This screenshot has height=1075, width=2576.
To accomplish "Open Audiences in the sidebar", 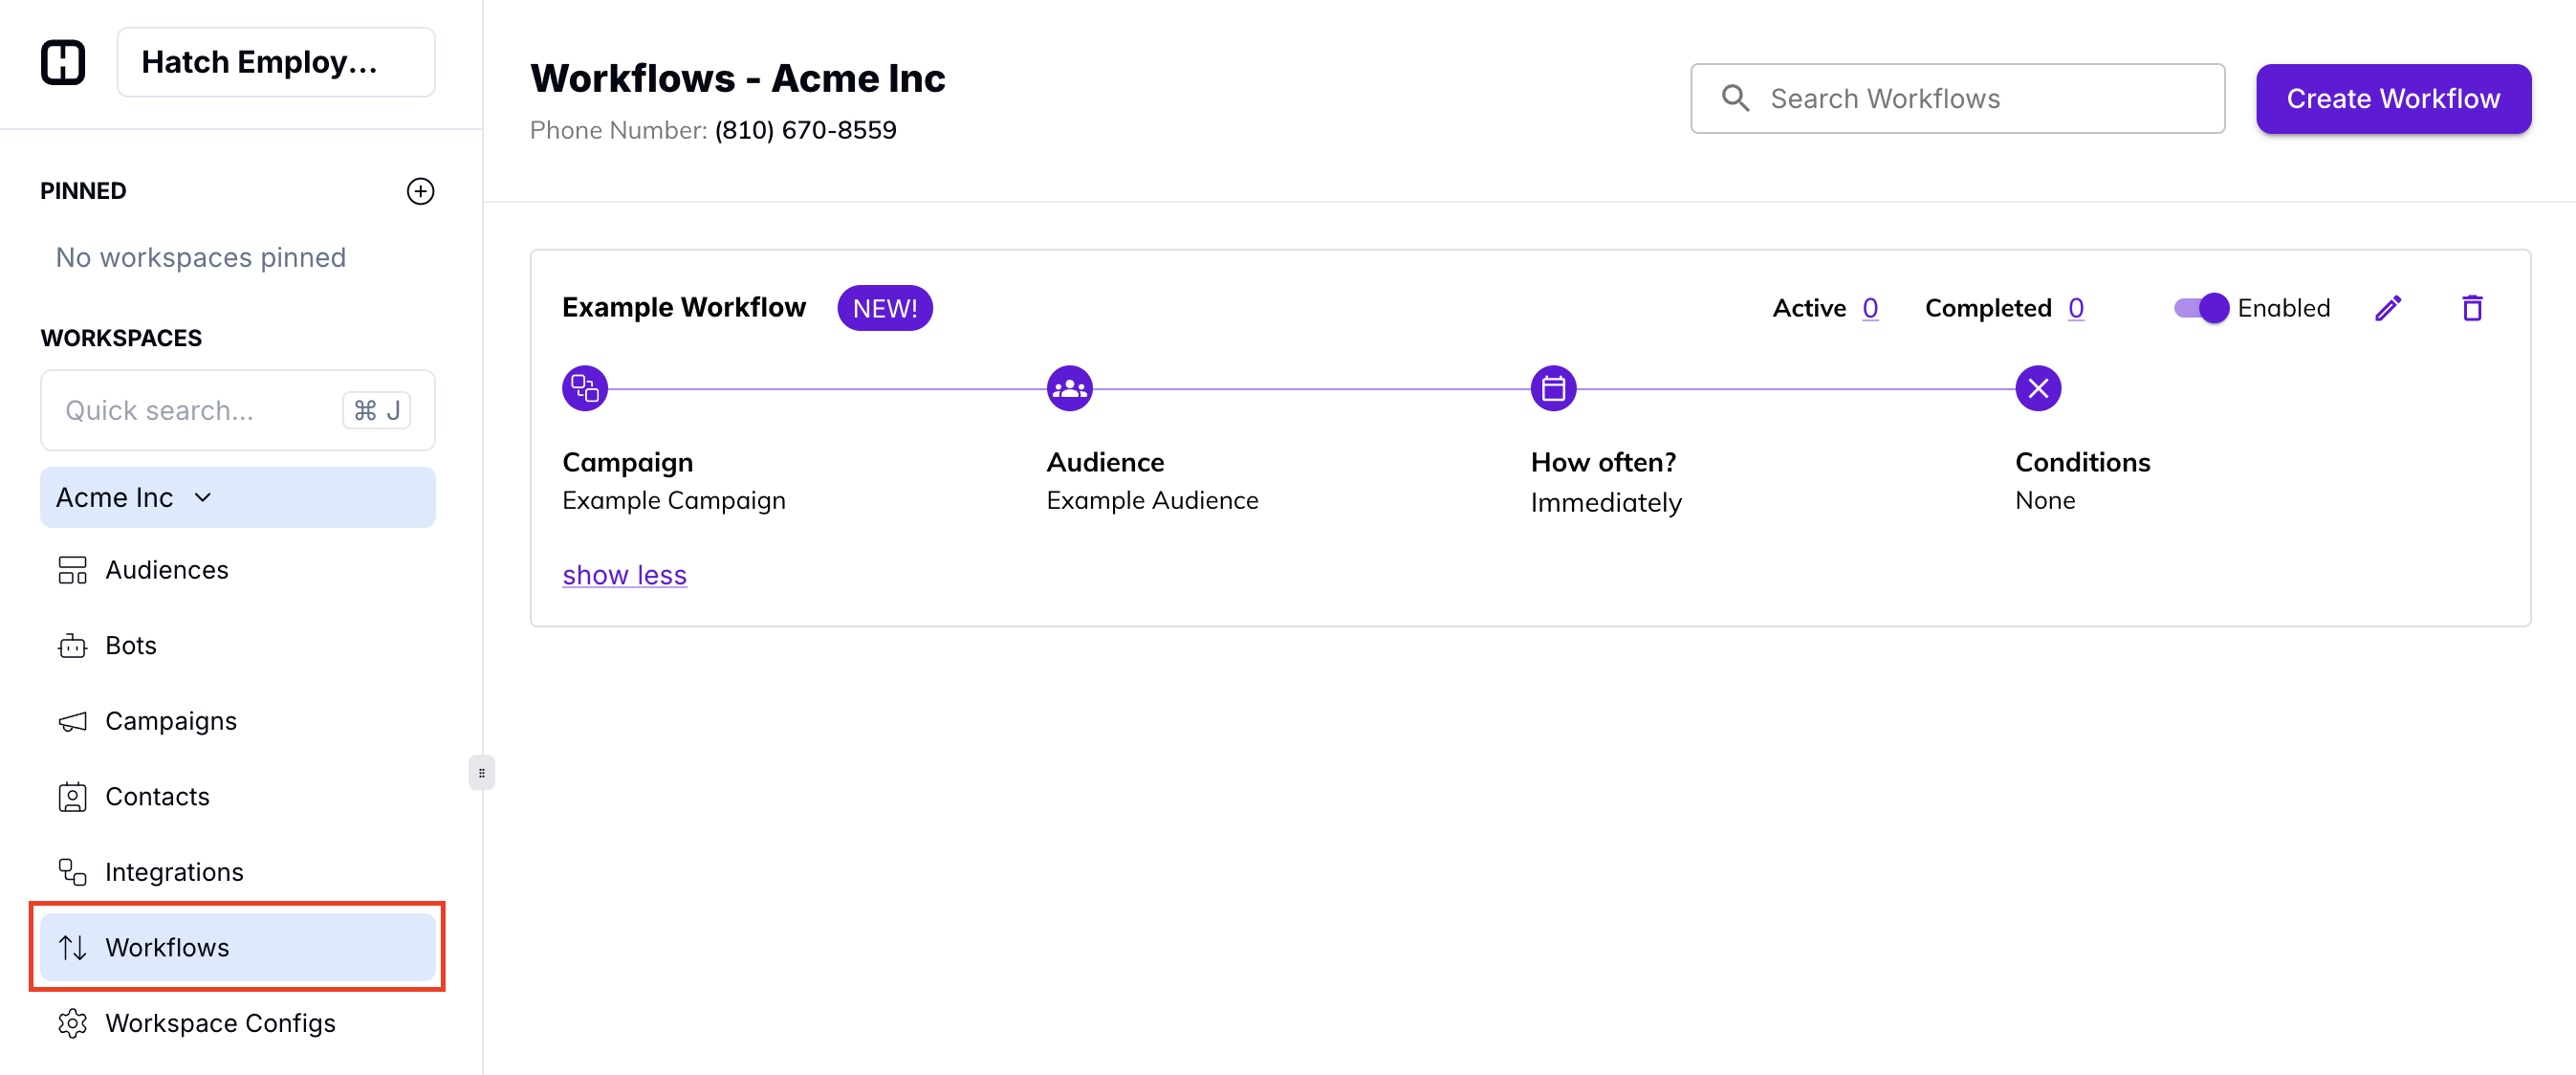I will (166, 570).
